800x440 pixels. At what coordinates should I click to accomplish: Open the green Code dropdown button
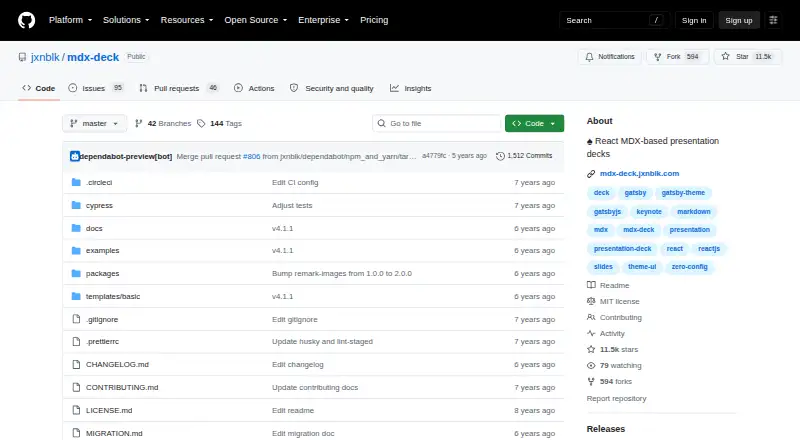coord(534,124)
